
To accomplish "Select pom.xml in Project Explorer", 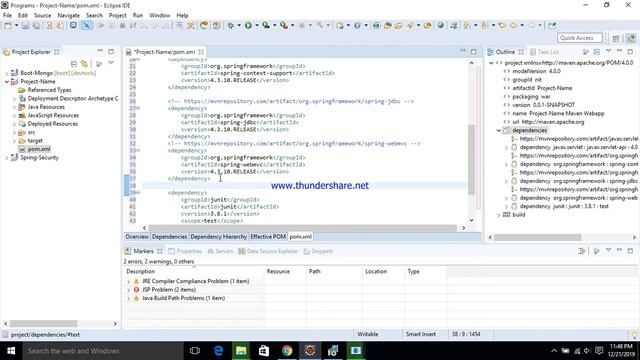I will tap(39, 149).
